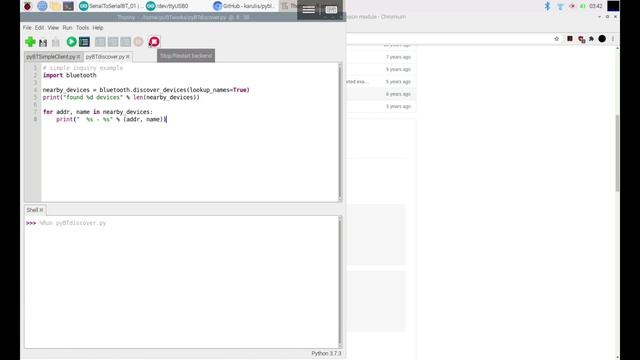Run current script with green play icon
Screen dimensions: 640x360
coord(71,42)
